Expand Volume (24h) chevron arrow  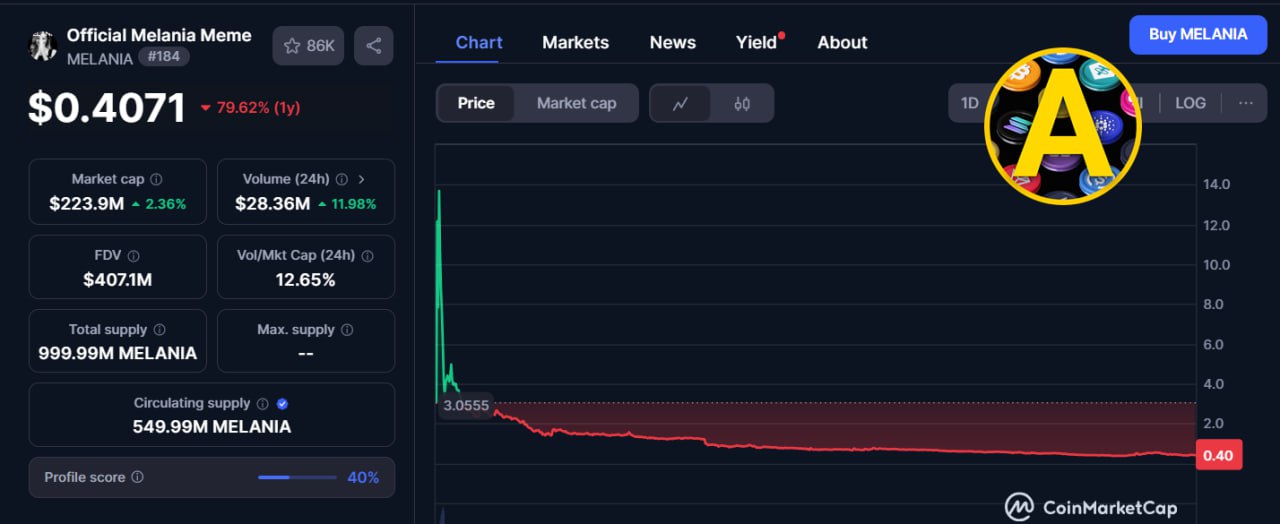click(x=361, y=180)
